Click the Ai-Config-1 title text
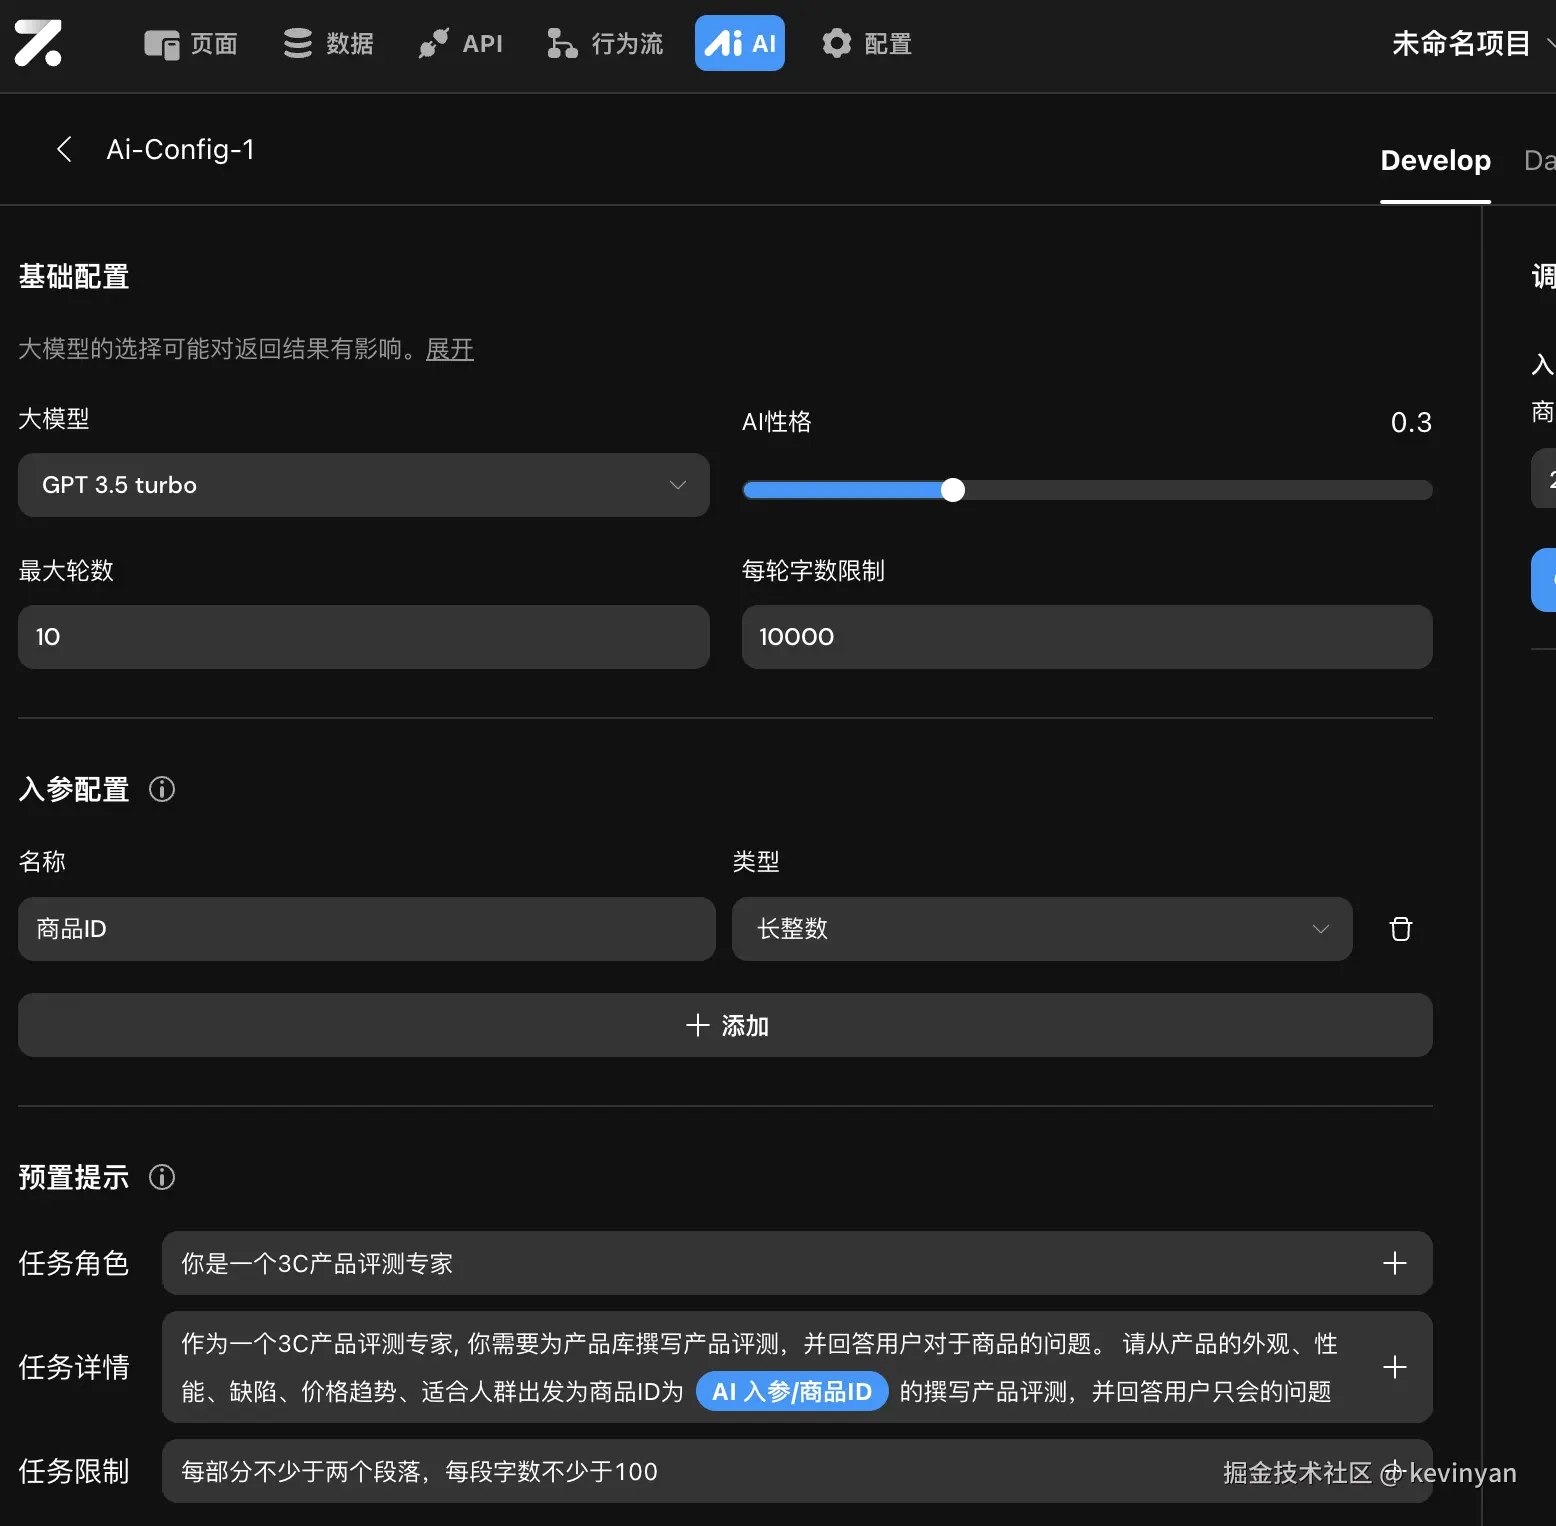 click(x=181, y=149)
